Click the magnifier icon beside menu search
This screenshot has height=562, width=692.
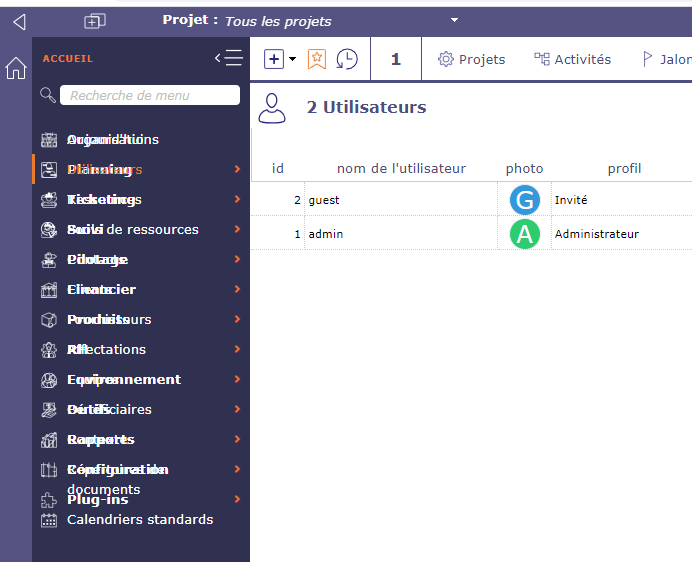click(x=47, y=95)
